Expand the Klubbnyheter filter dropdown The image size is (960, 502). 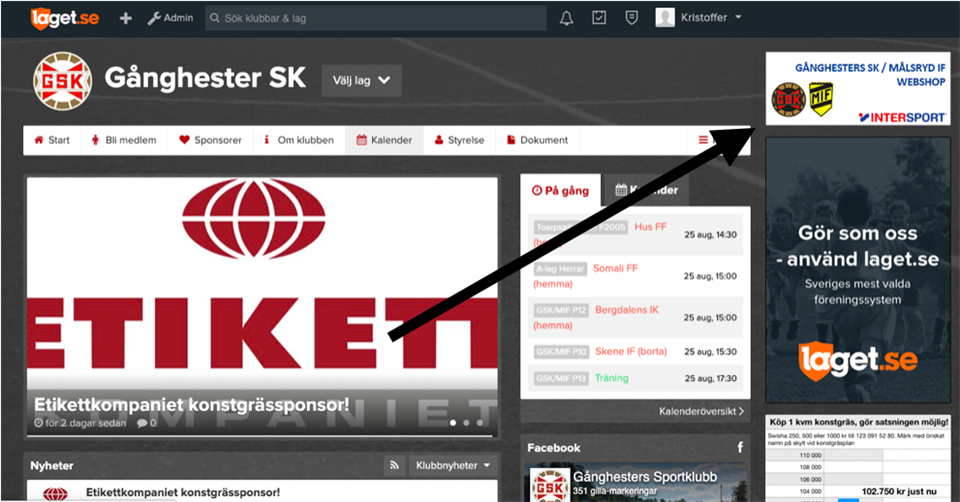pos(453,466)
